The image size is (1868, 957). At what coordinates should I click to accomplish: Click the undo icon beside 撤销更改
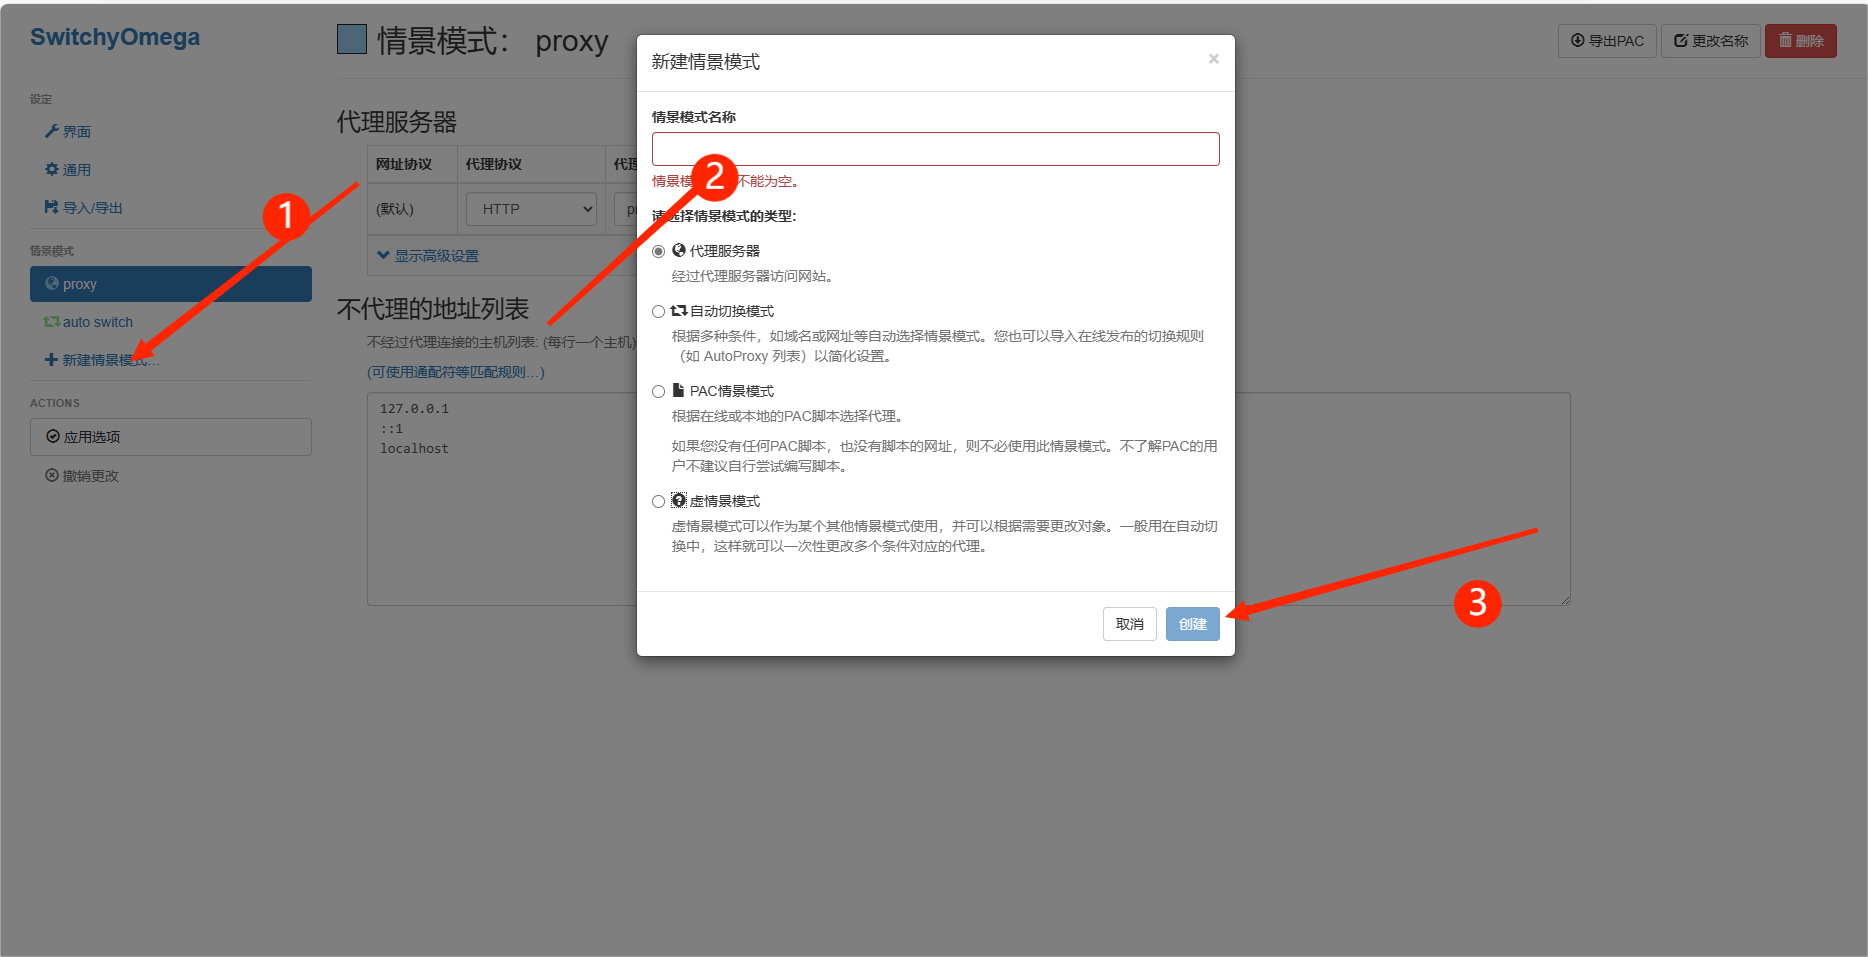(53, 475)
